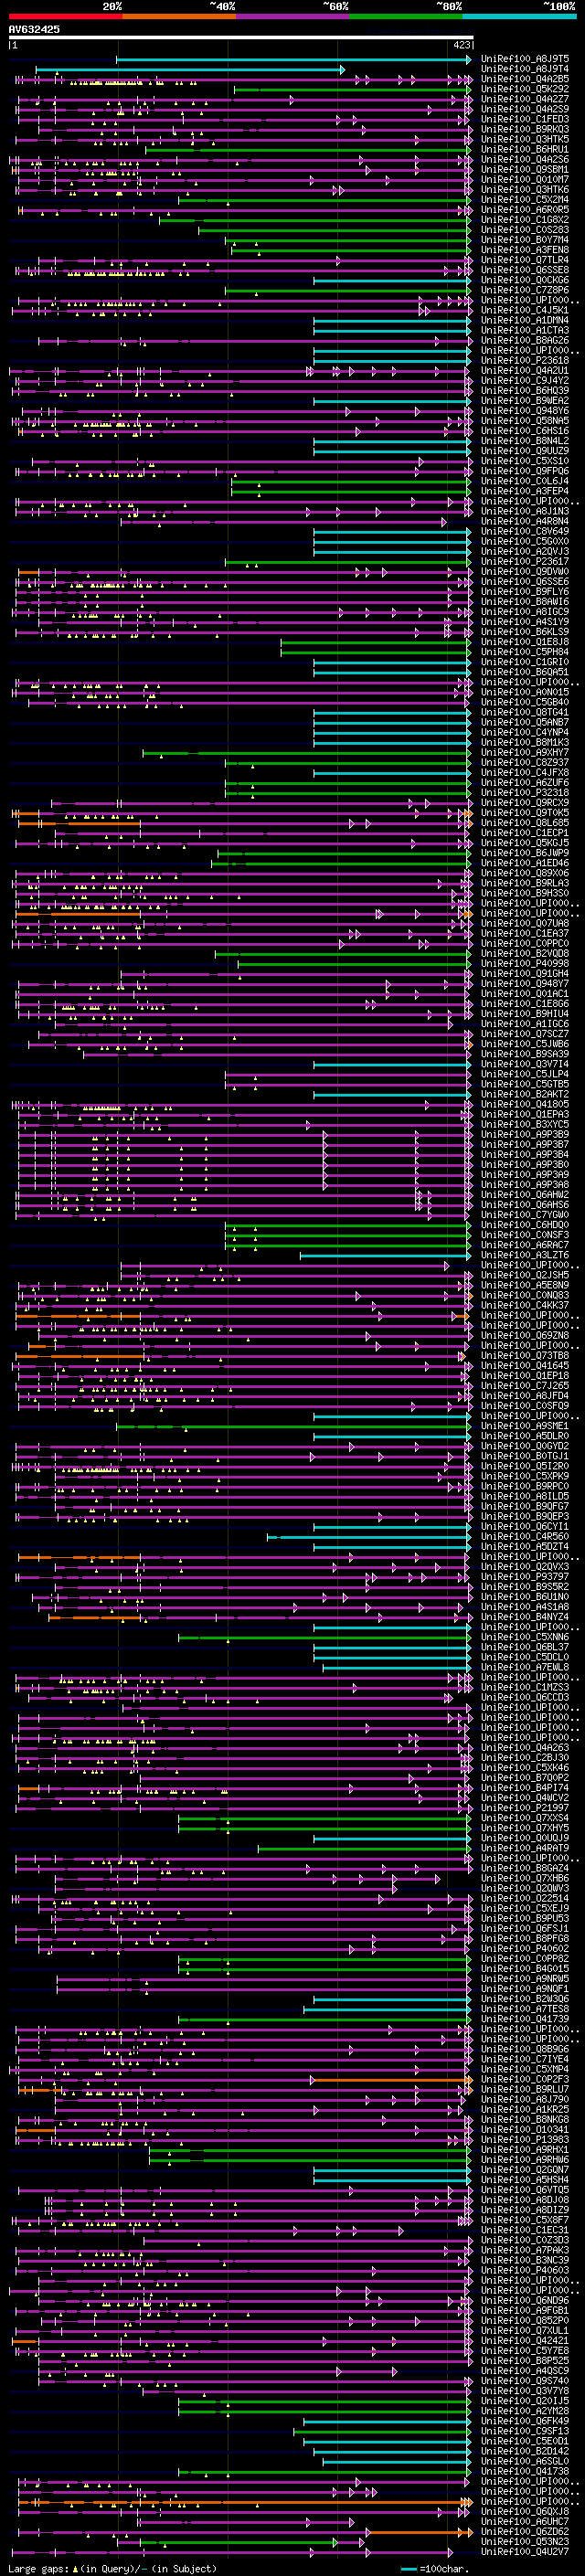Click cyan alignment bar of UniRef100_A8J9T5
585x2576 pixels.
(x=294, y=60)
